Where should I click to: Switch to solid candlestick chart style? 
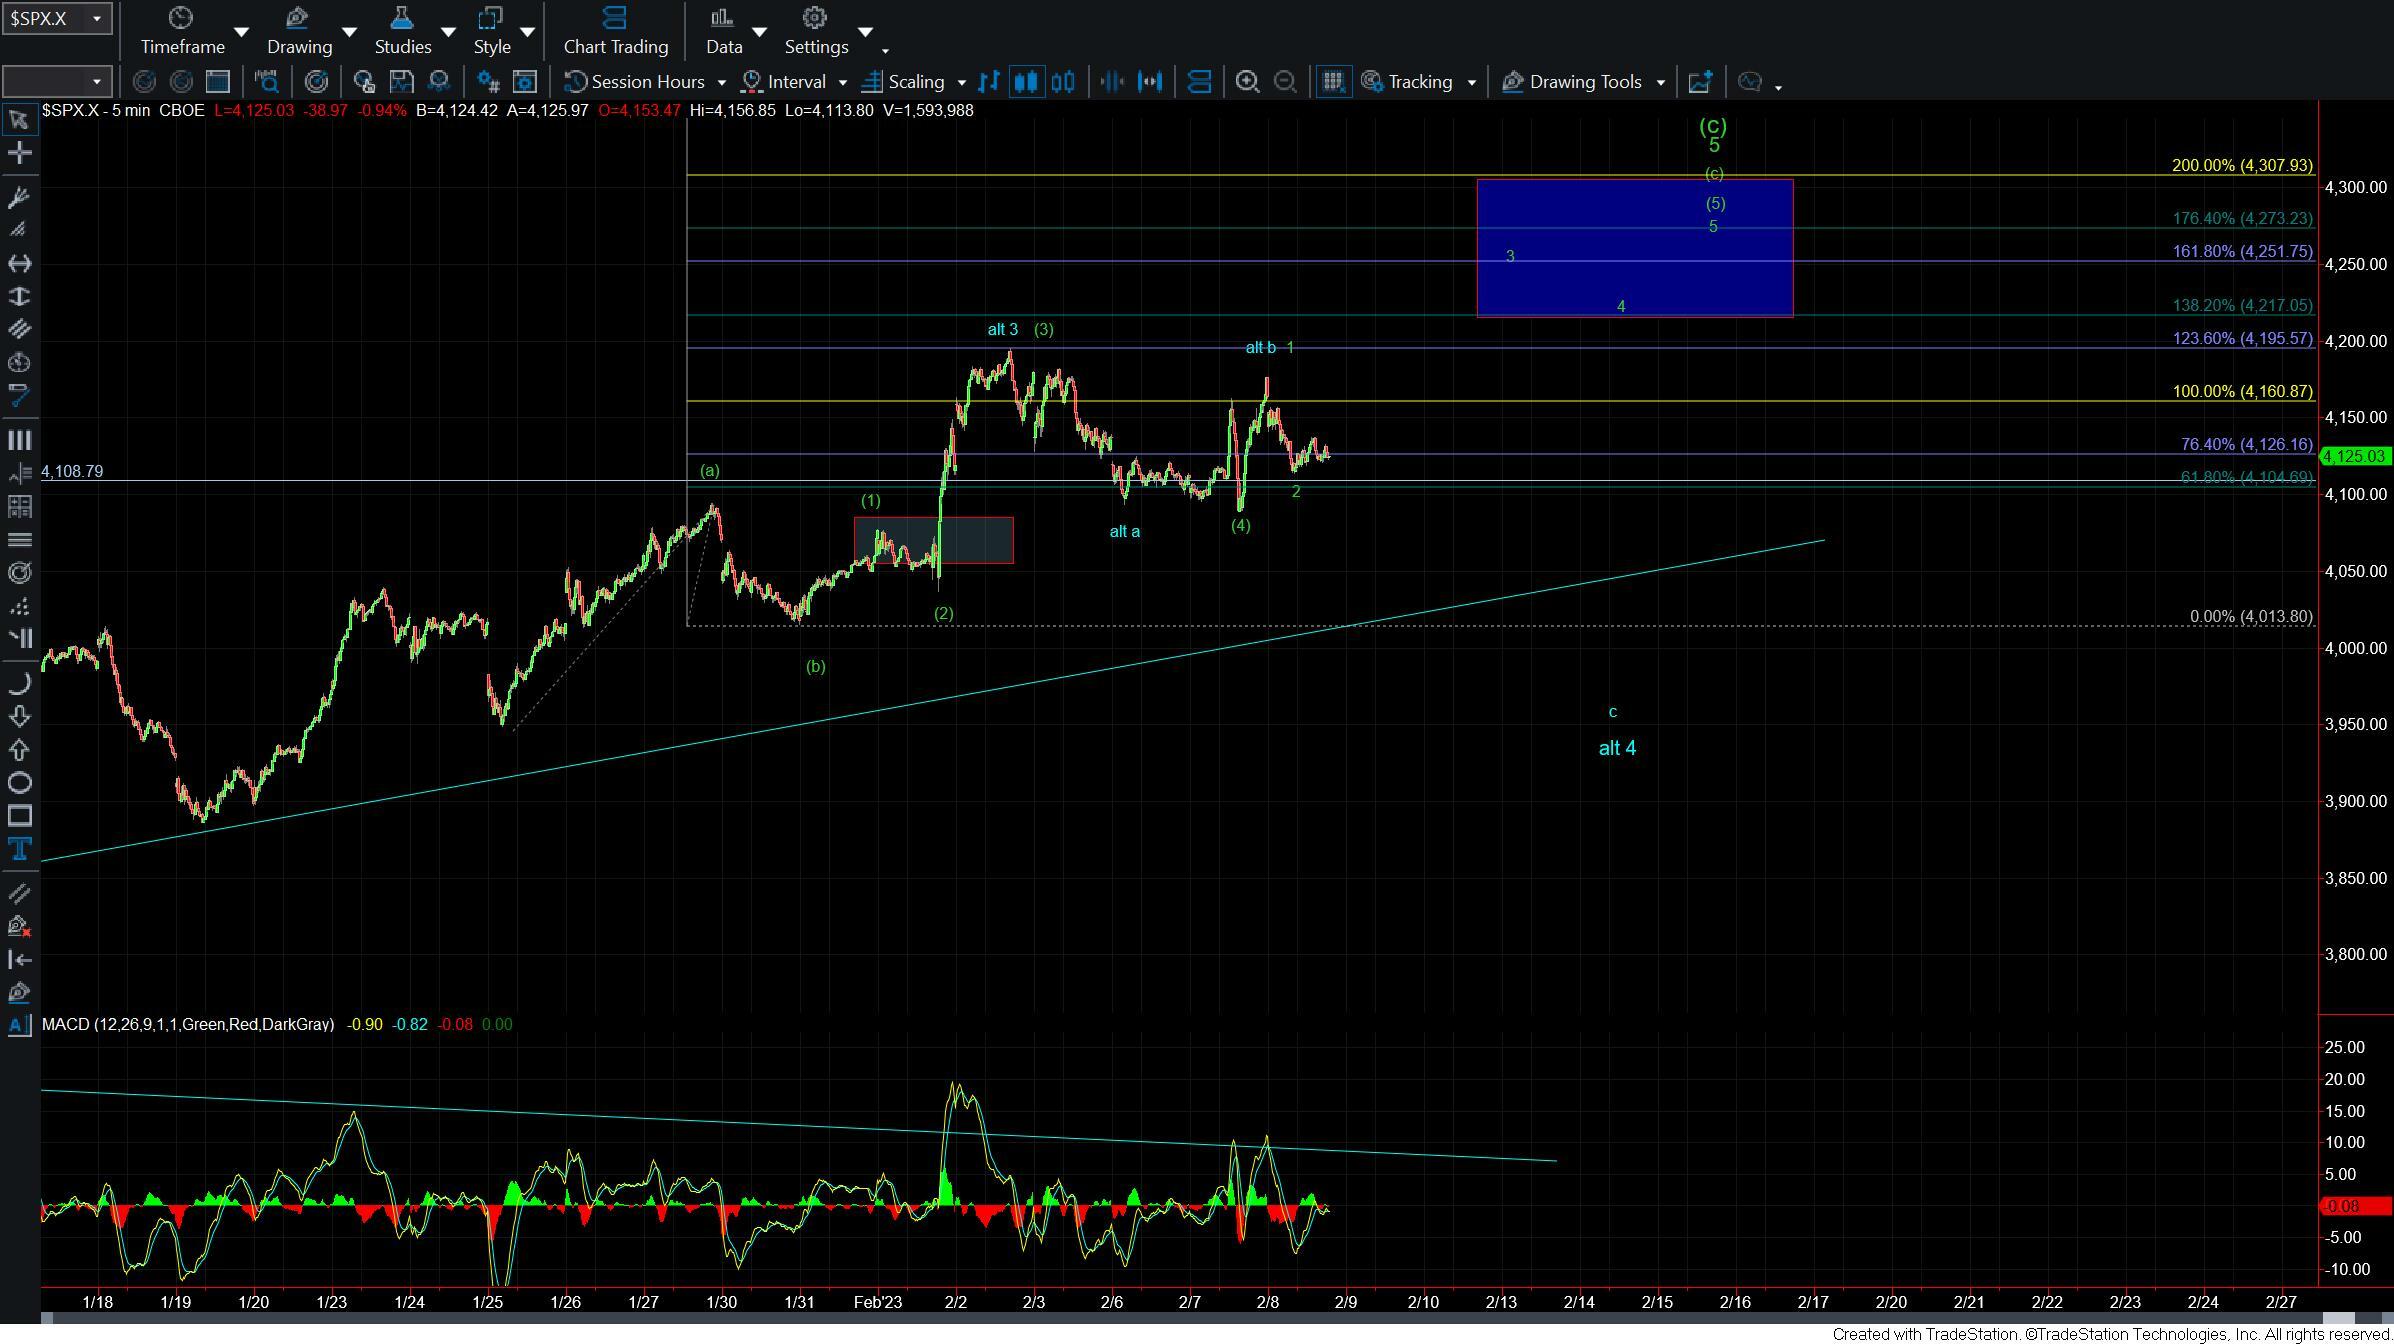click(x=1026, y=82)
